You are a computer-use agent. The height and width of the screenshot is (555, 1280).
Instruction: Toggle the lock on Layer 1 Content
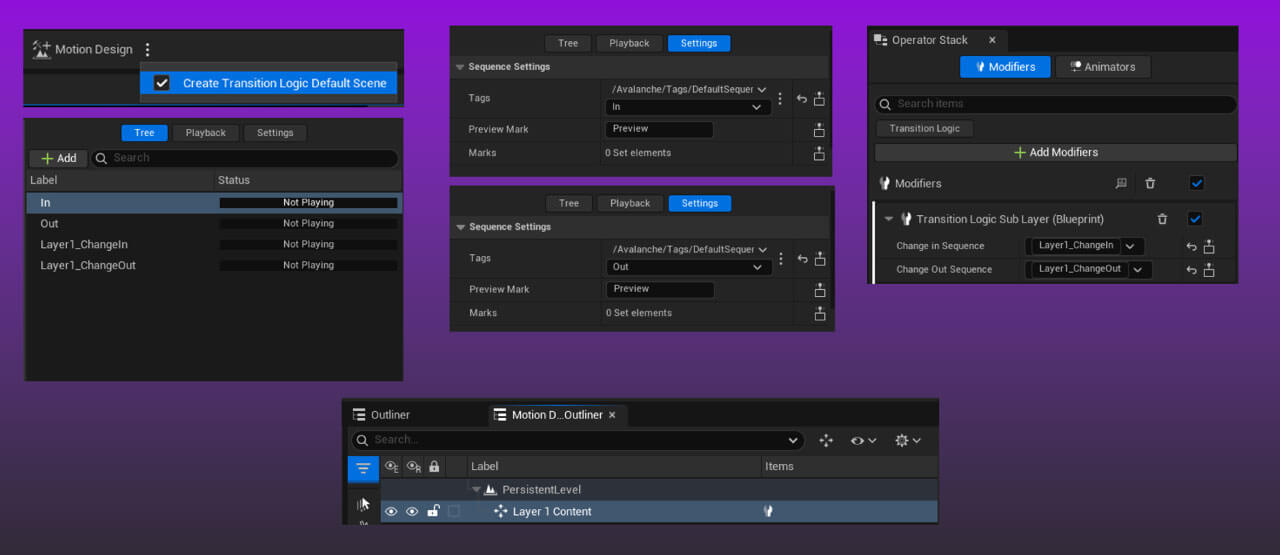(x=433, y=511)
